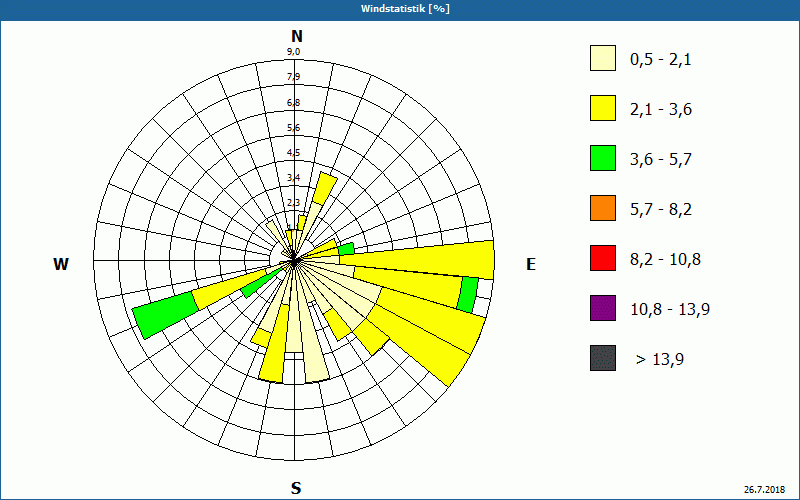Click the N compass label

297,36
